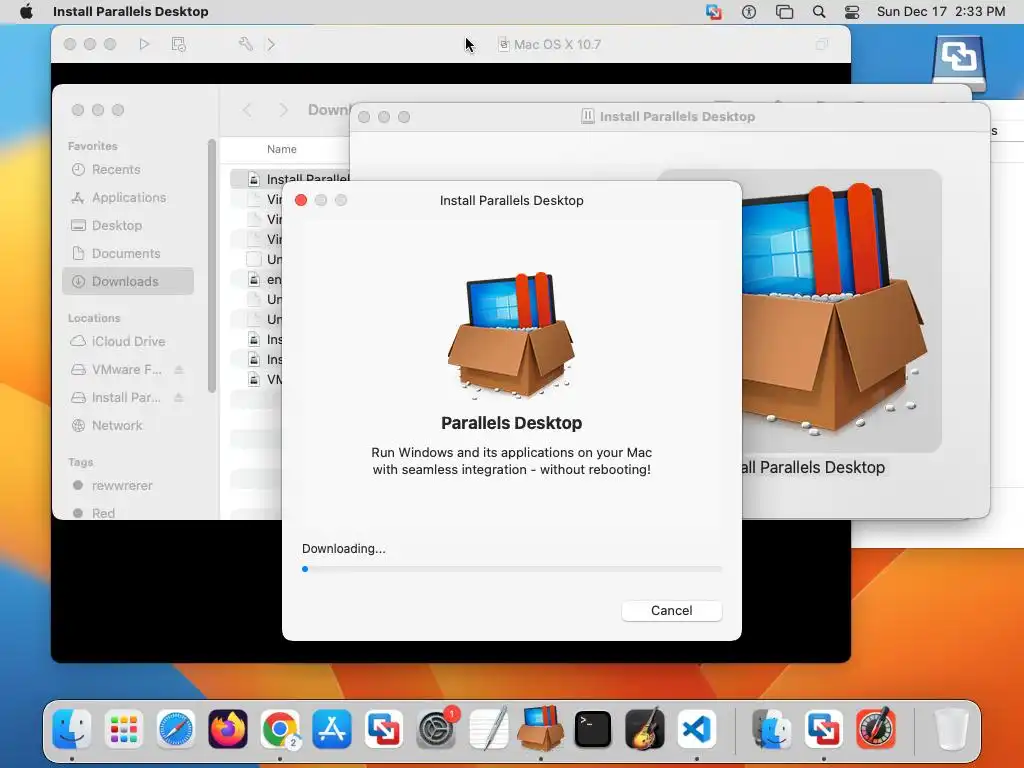Screen dimensions: 1024x768
Task: Open System Settings from the Dock
Action: point(436,729)
